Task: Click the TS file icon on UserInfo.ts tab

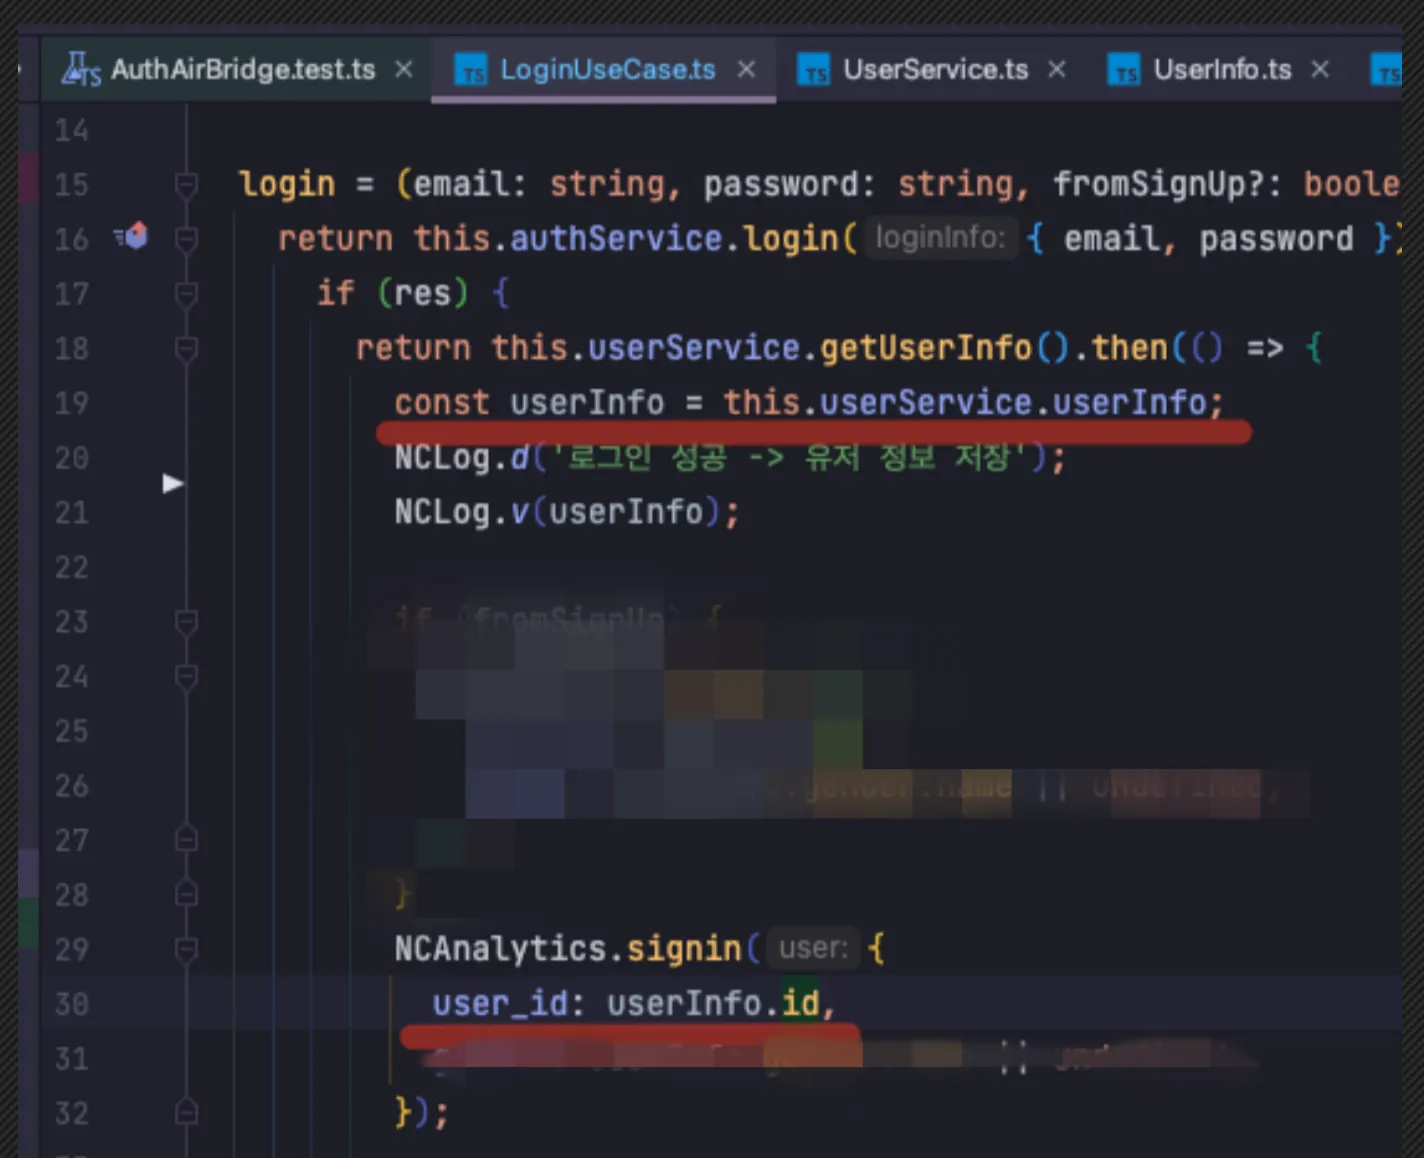Action: pyautogui.click(x=1124, y=70)
